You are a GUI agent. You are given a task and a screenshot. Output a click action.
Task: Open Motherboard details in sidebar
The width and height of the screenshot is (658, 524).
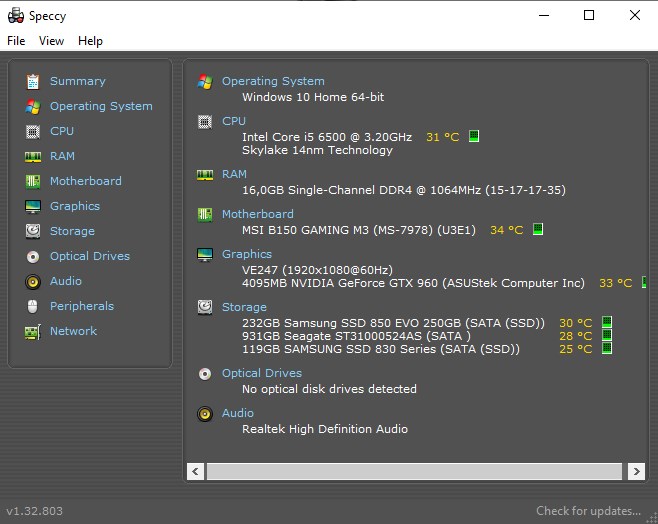tap(86, 181)
